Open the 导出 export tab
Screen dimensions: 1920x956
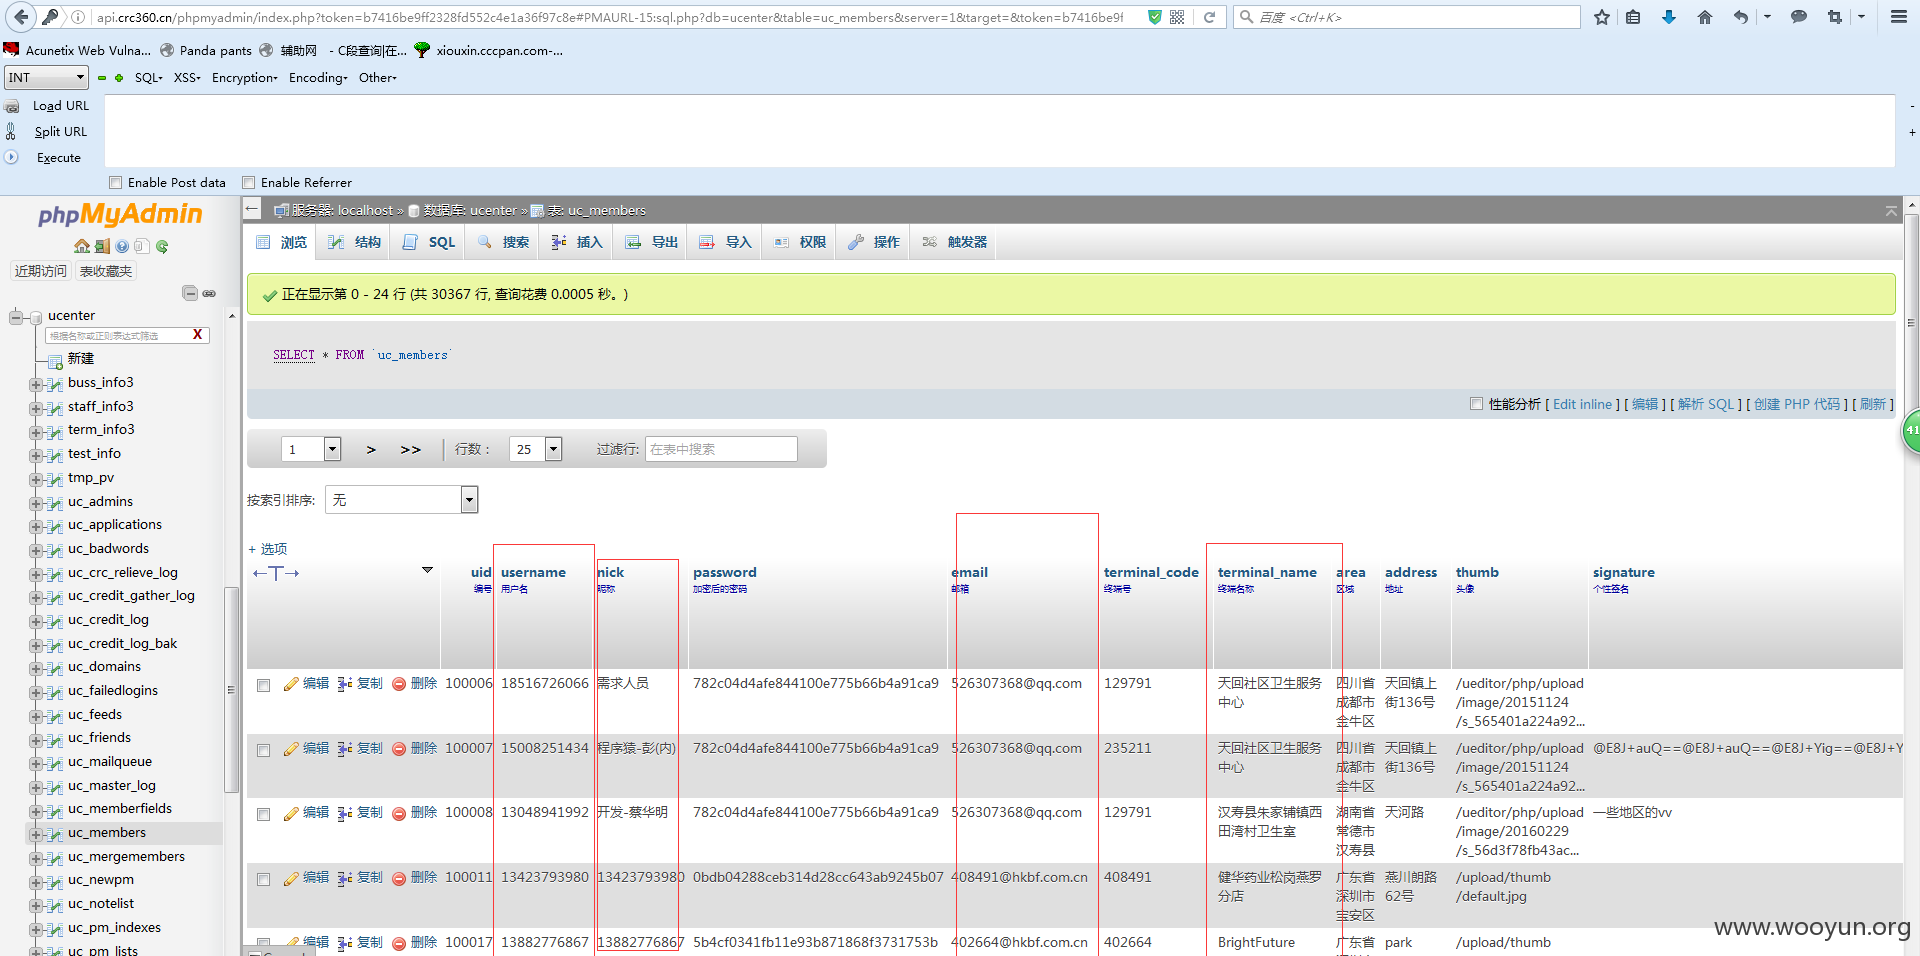tap(652, 242)
